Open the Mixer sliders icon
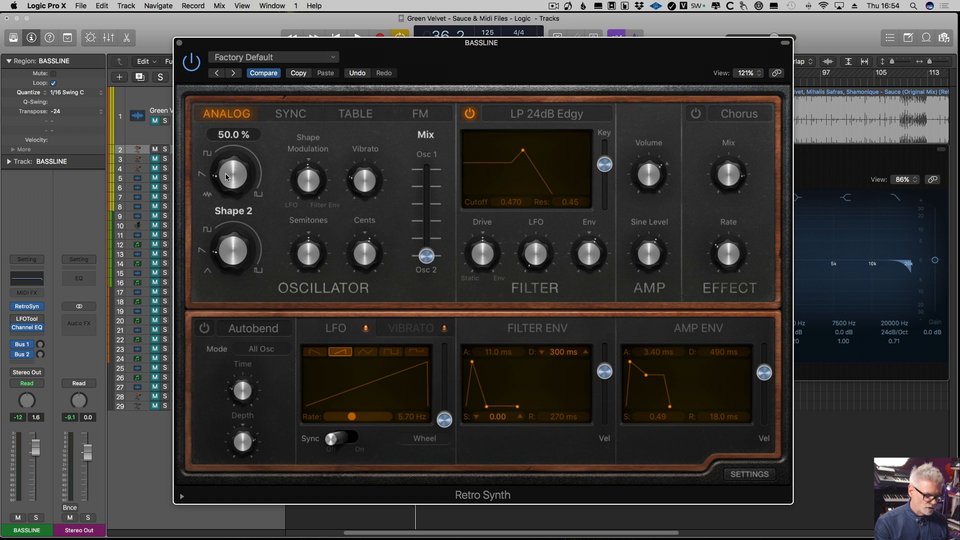The image size is (960, 540). pyautogui.click(x=108, y=37)
